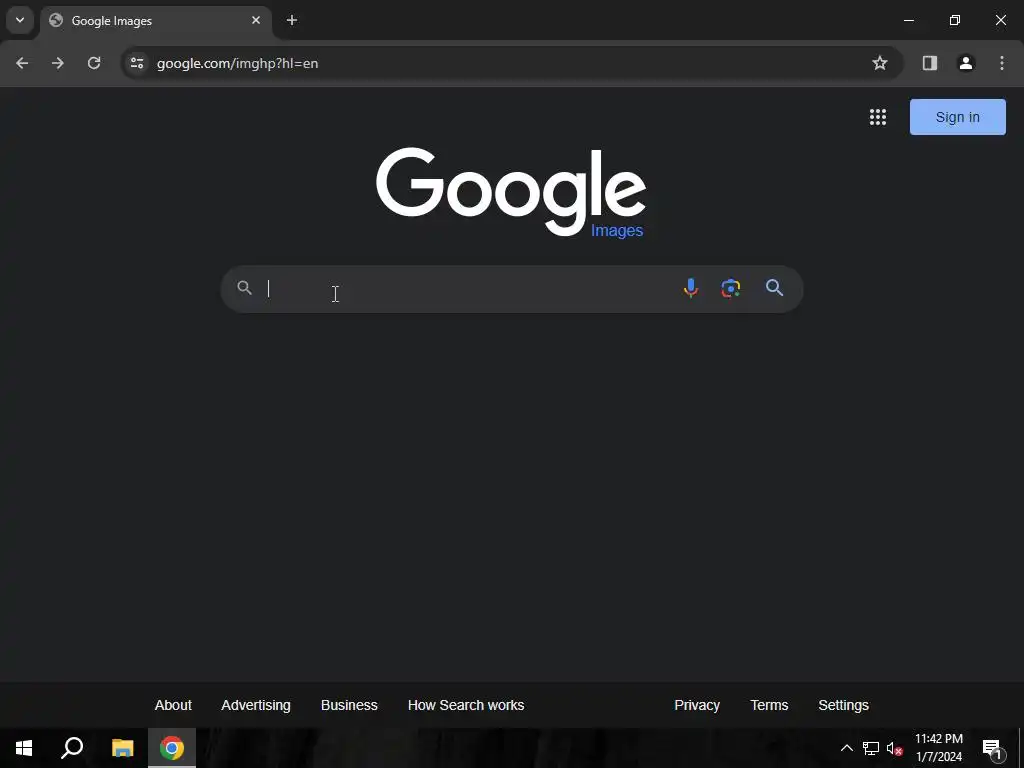Open Chrome side panel
Screen dimensions: 1024x768
point(930,63)
